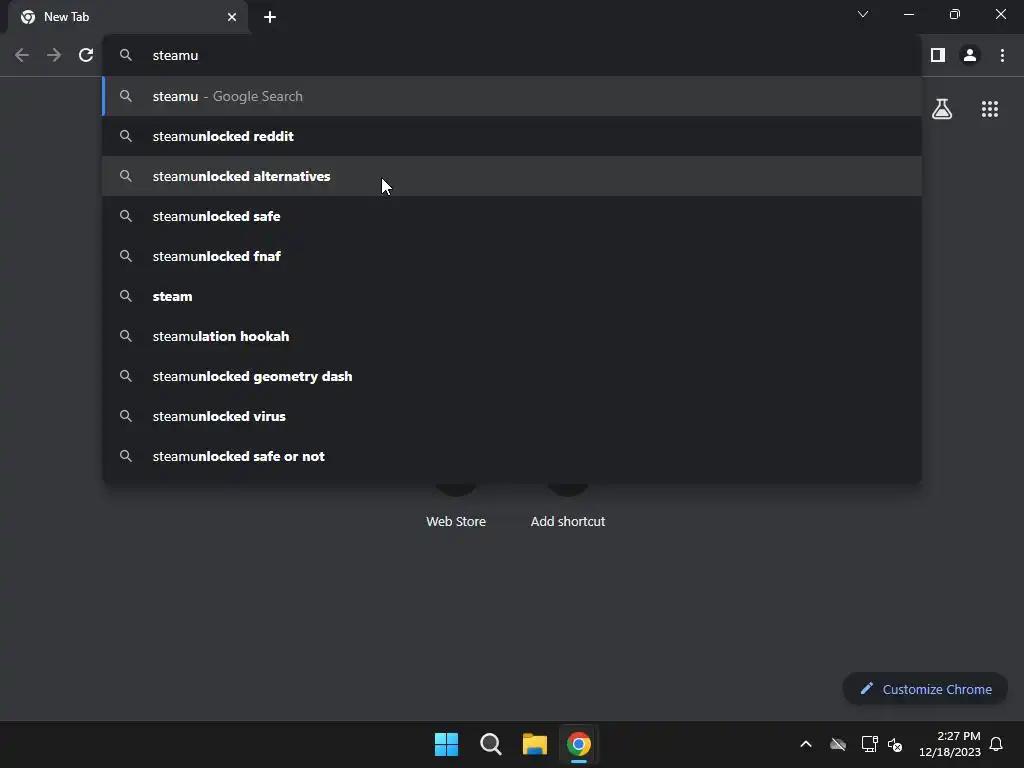Reload the page with the refresh icon
Viewport: 1024px width, 768px height.
click(86, 56)
